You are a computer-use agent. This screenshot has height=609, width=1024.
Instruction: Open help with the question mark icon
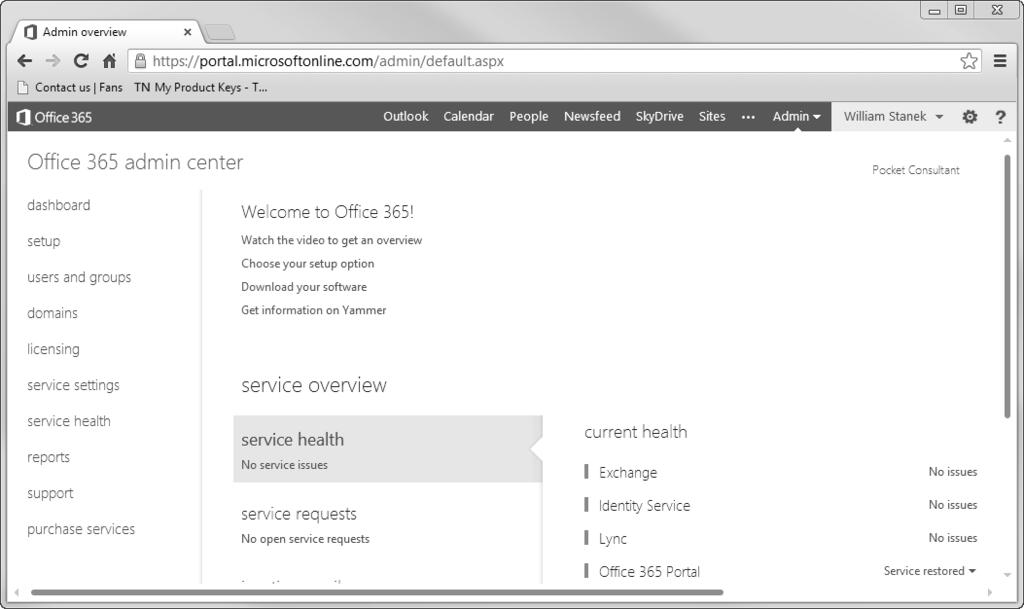coord(1000,117)
